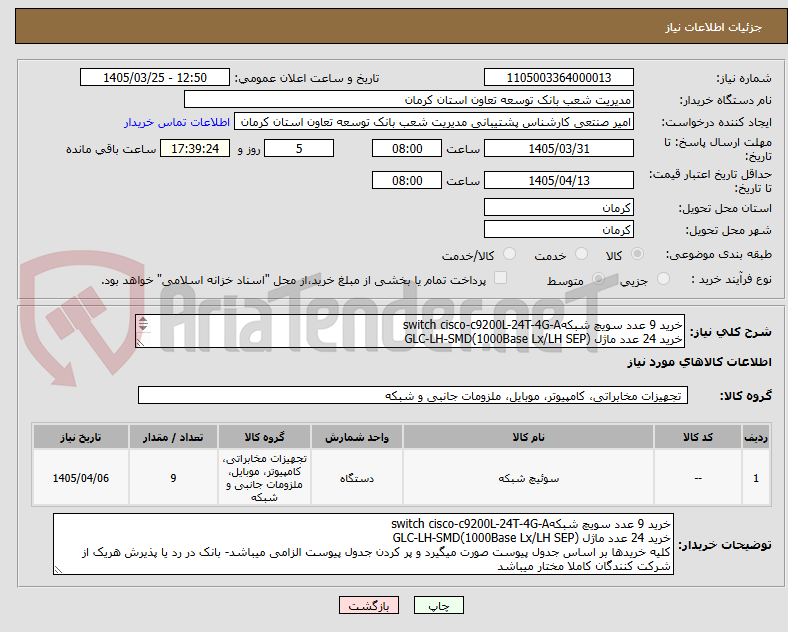
Task: Click the دستگاه unit cell
Action: point(357,478)
